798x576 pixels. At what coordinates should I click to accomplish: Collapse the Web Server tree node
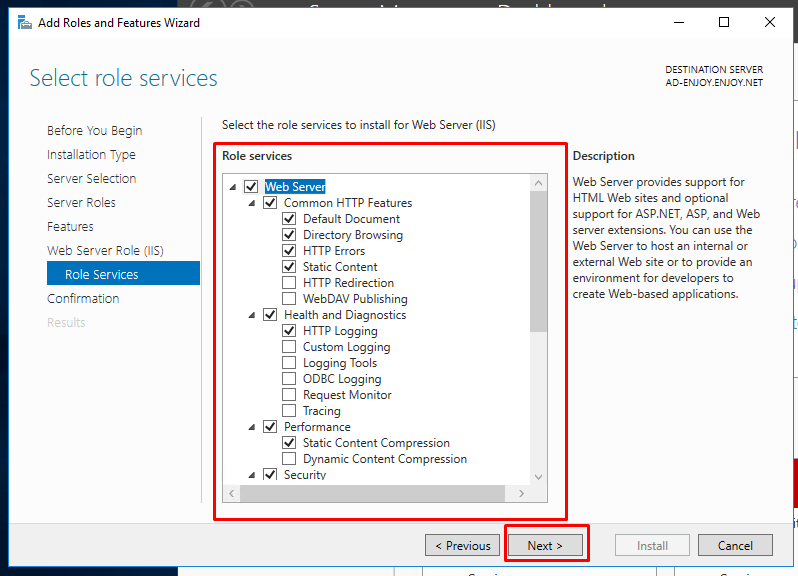coord(233,187)
